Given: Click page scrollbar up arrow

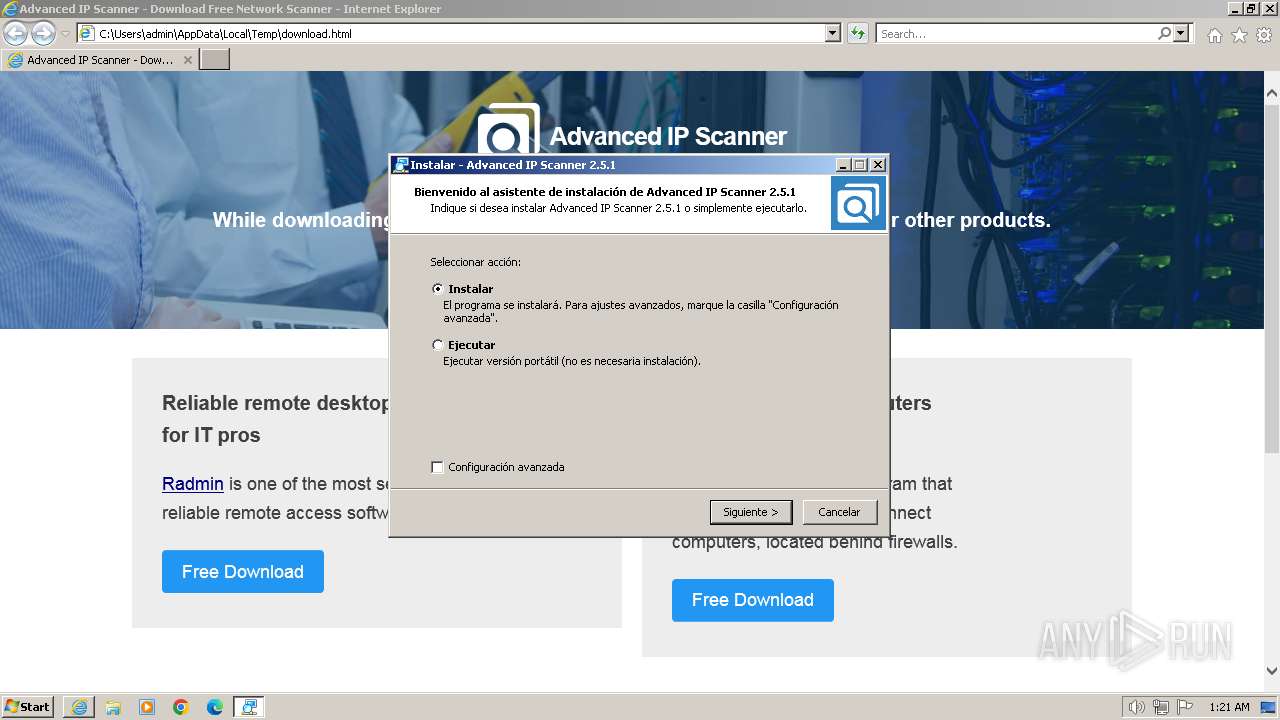Looking at the screenshot, I should click(x=1272, y=93).
